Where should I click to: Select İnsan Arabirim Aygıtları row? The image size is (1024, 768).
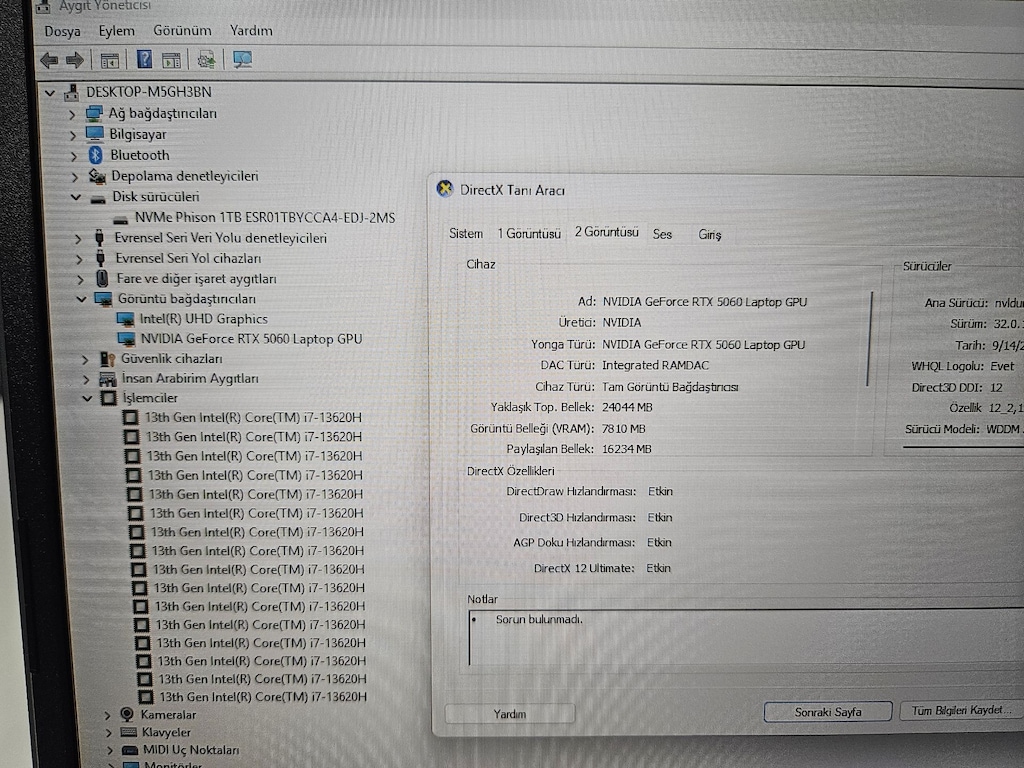(190, 379)
